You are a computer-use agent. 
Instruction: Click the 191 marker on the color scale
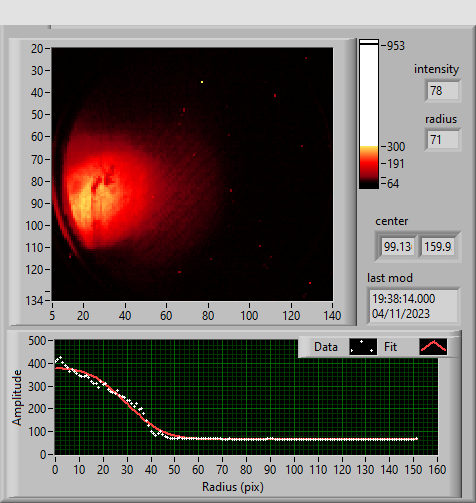click(x=393, y=164)
